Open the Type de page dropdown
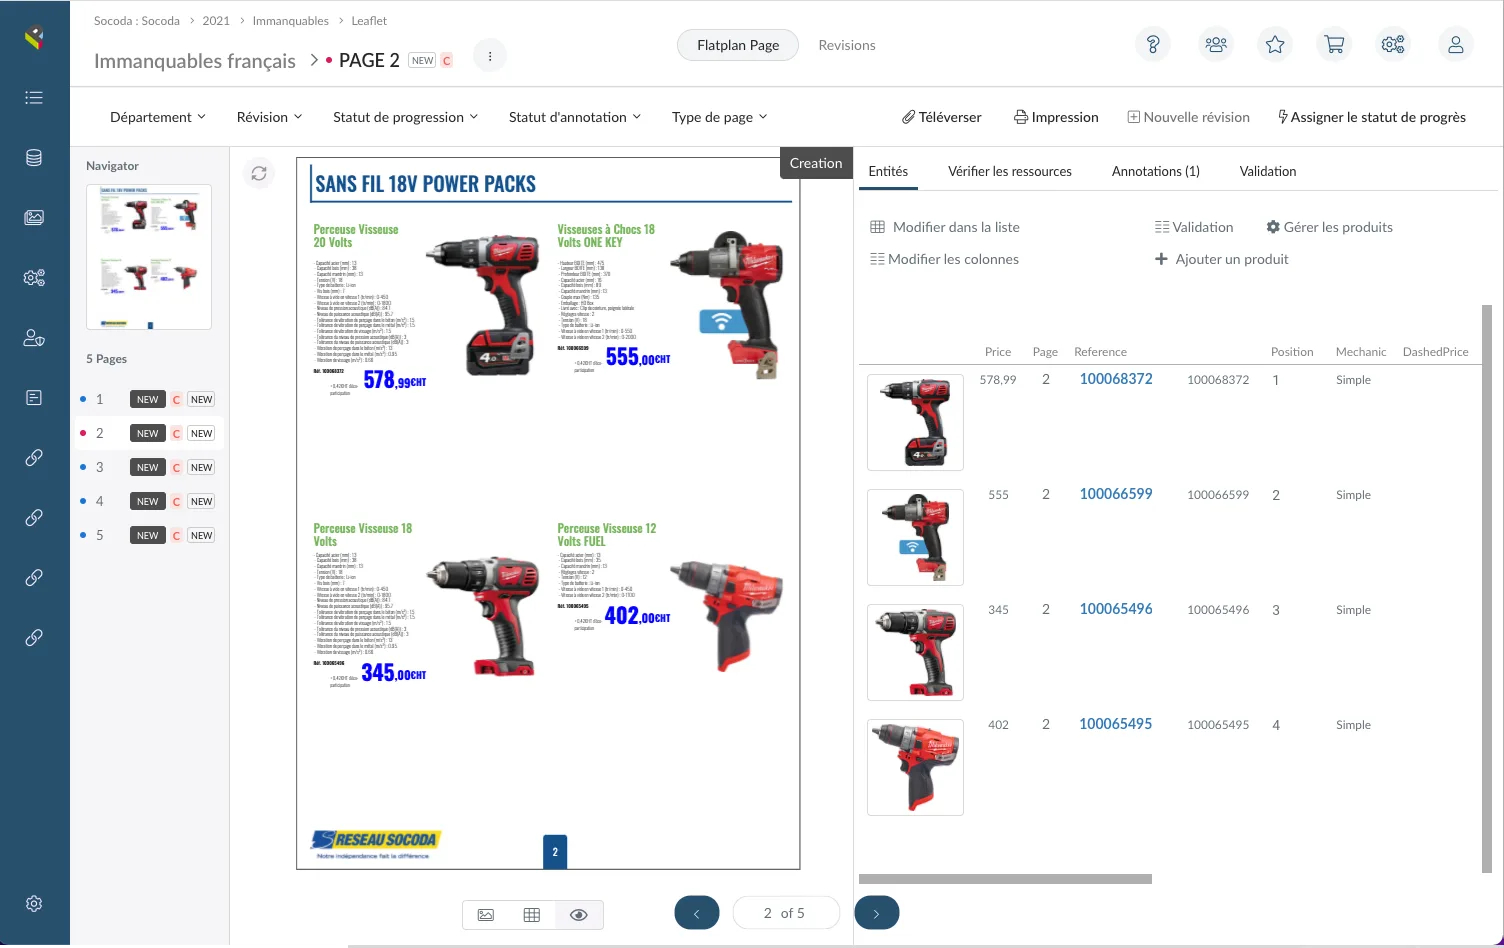The image size is (1504, 948). [720, 117]
